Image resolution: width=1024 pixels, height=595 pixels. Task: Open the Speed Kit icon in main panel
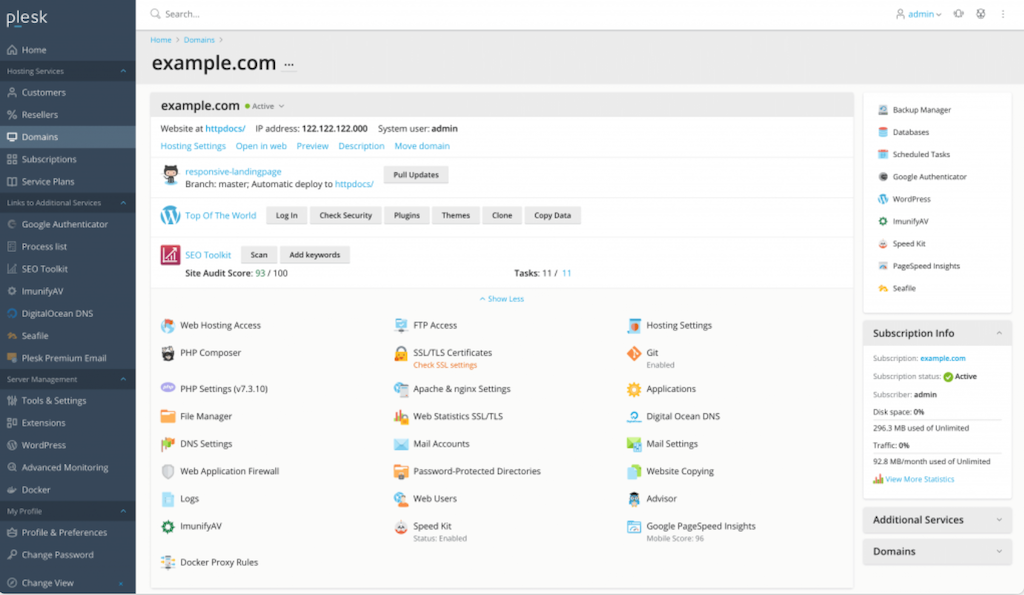coord(401,527)
